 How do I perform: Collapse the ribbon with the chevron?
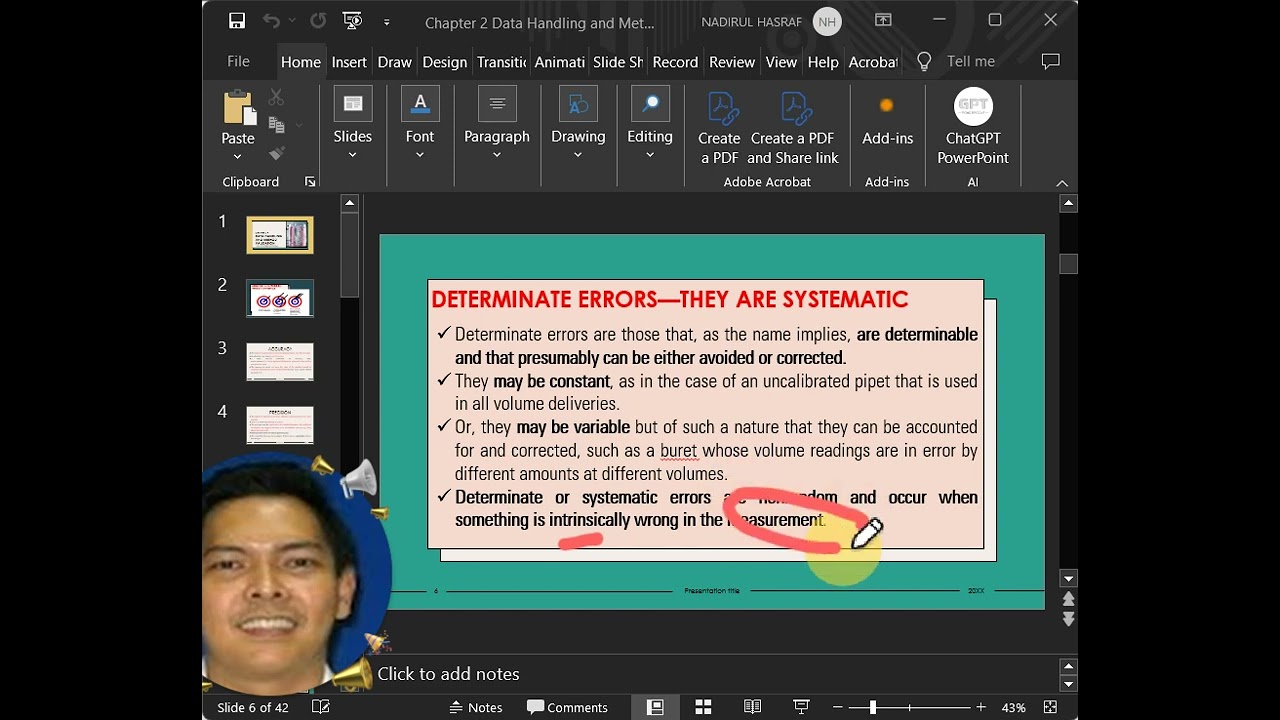point(1062,183)
